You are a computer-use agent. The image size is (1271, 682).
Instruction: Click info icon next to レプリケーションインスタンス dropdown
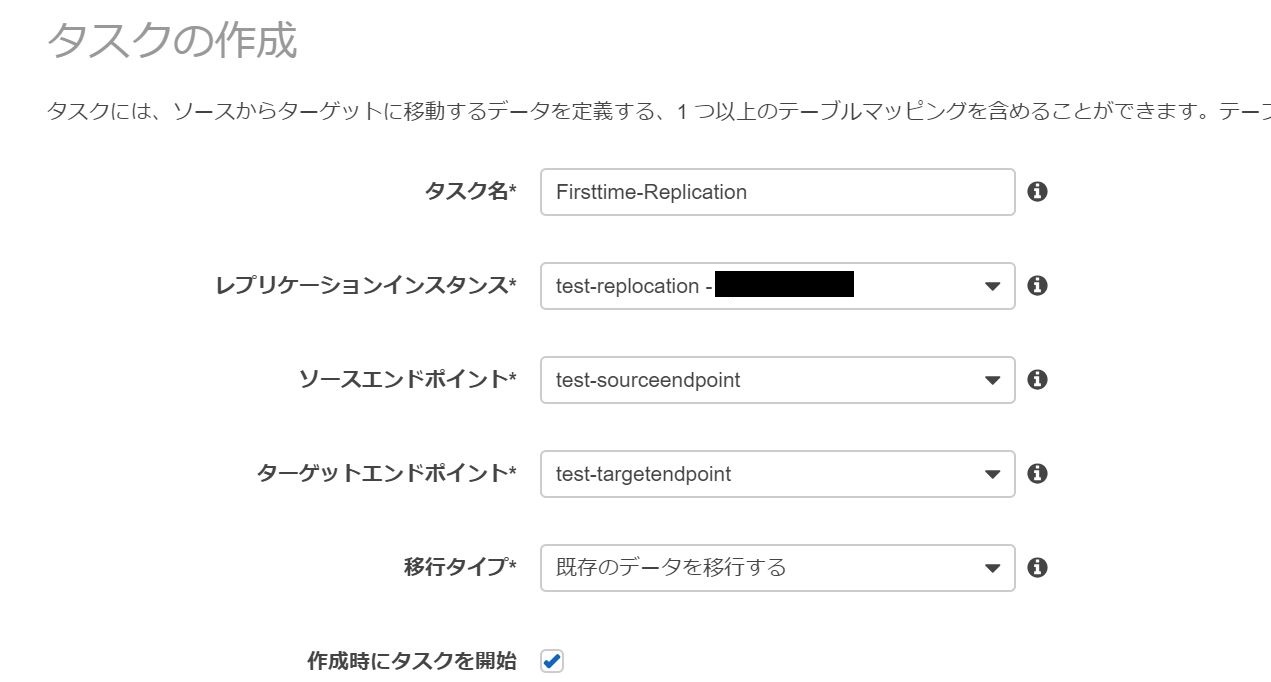coord(1037,285)
